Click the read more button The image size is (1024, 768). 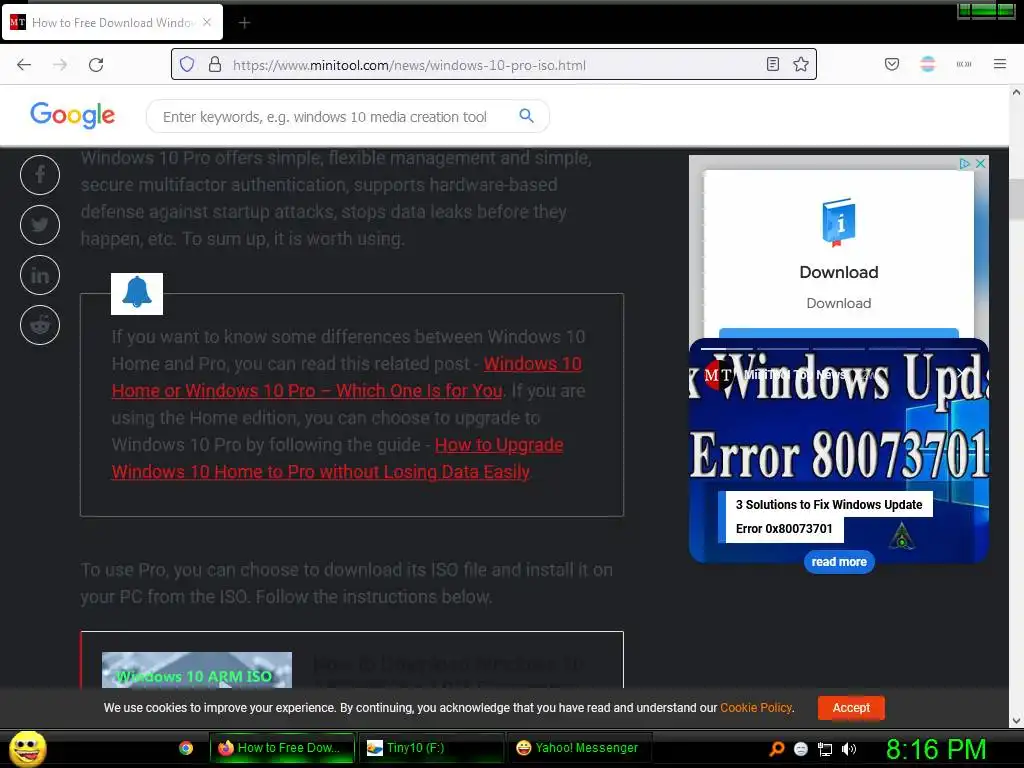[x=839, y=562]
